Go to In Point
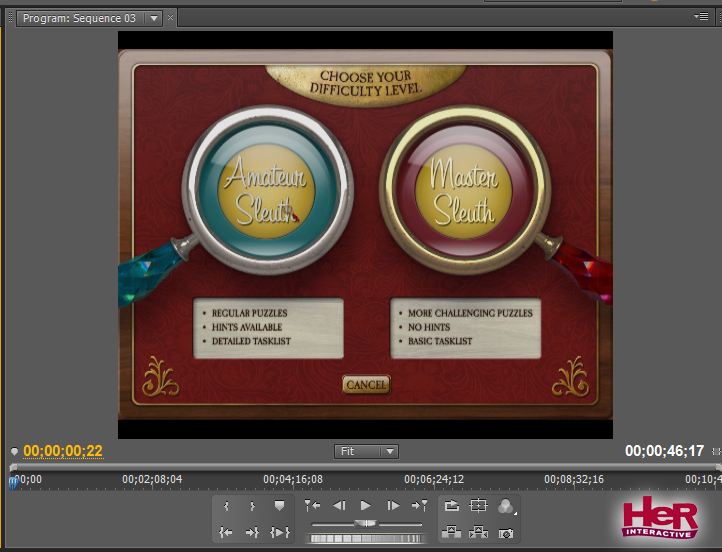 [x=226, y=533]
